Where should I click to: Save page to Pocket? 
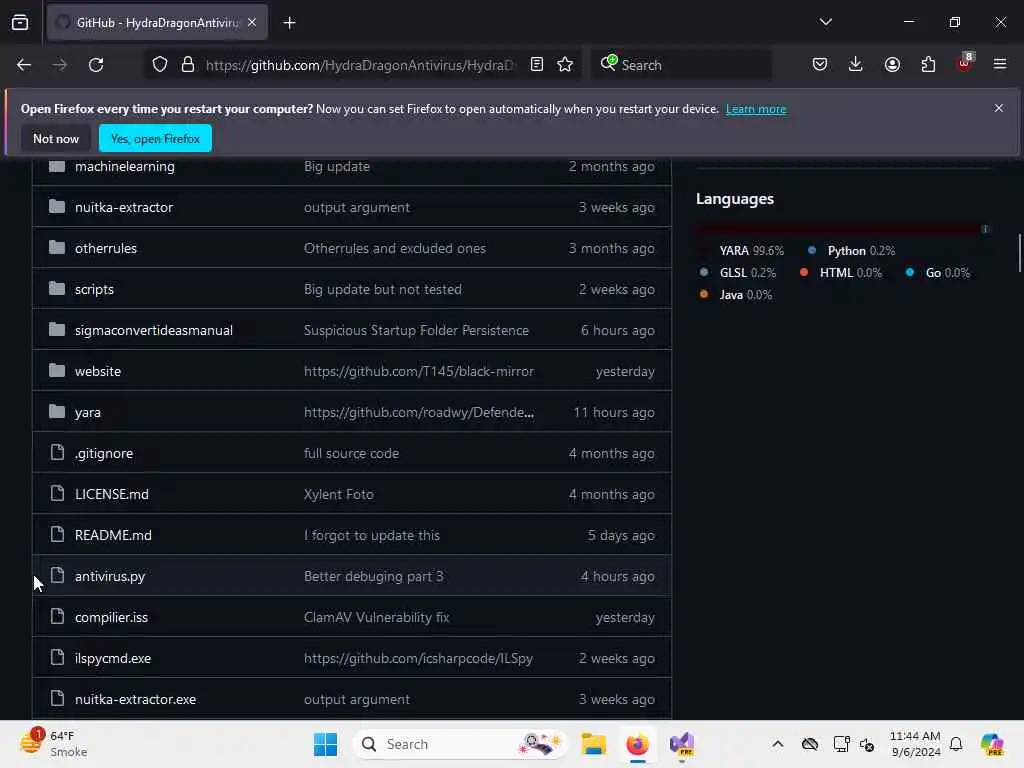coord(820,64)
